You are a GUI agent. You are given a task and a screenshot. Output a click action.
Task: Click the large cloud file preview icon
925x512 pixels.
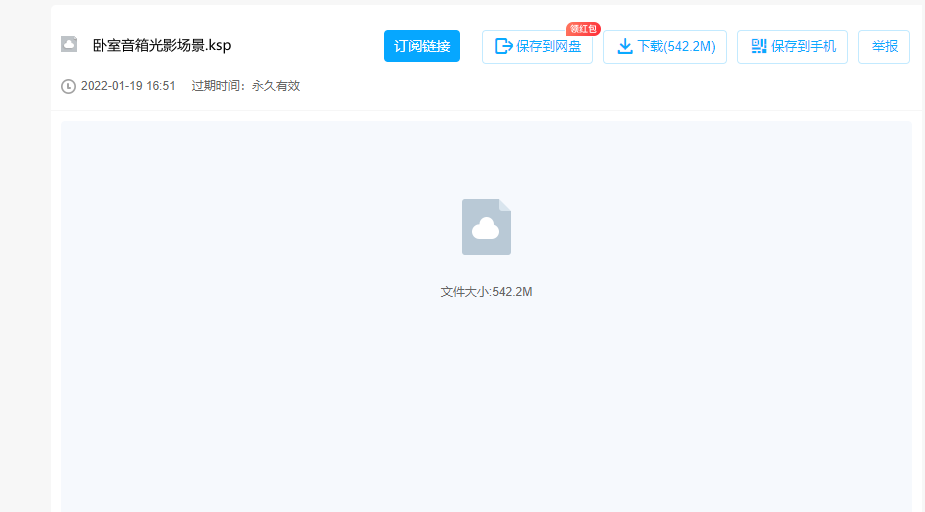tap(486, 227)
